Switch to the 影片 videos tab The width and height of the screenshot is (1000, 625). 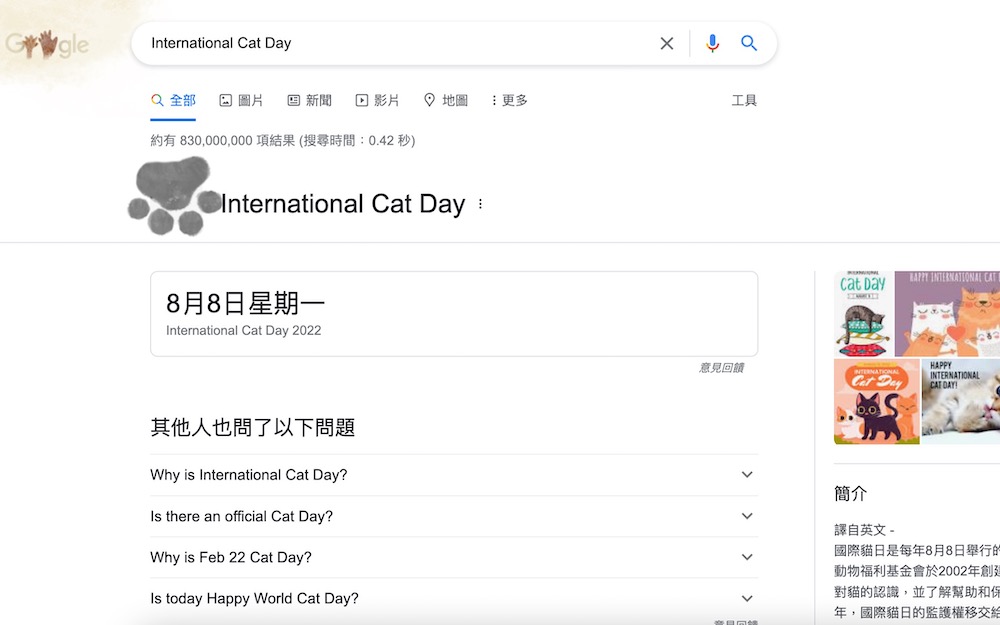(x=378, y=100)
